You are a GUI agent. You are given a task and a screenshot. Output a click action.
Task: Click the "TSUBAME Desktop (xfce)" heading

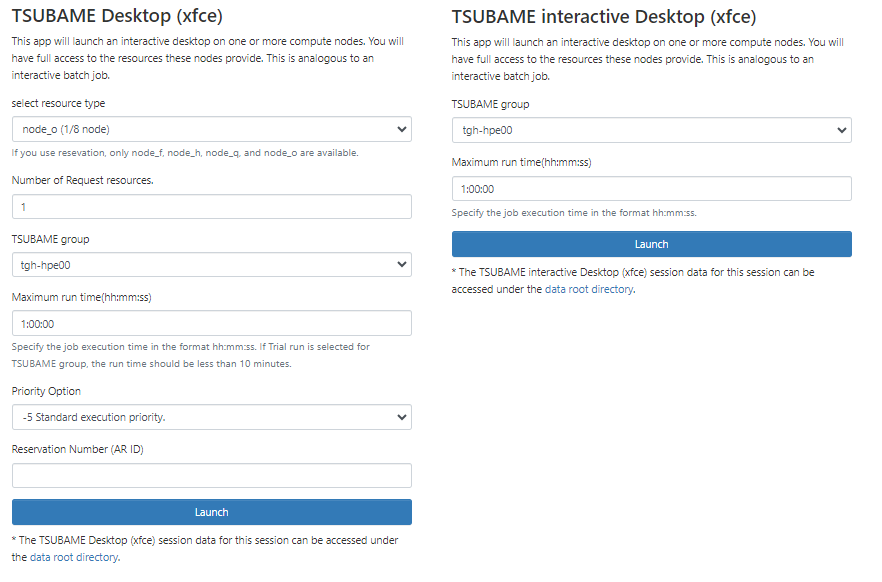(117, 16)
